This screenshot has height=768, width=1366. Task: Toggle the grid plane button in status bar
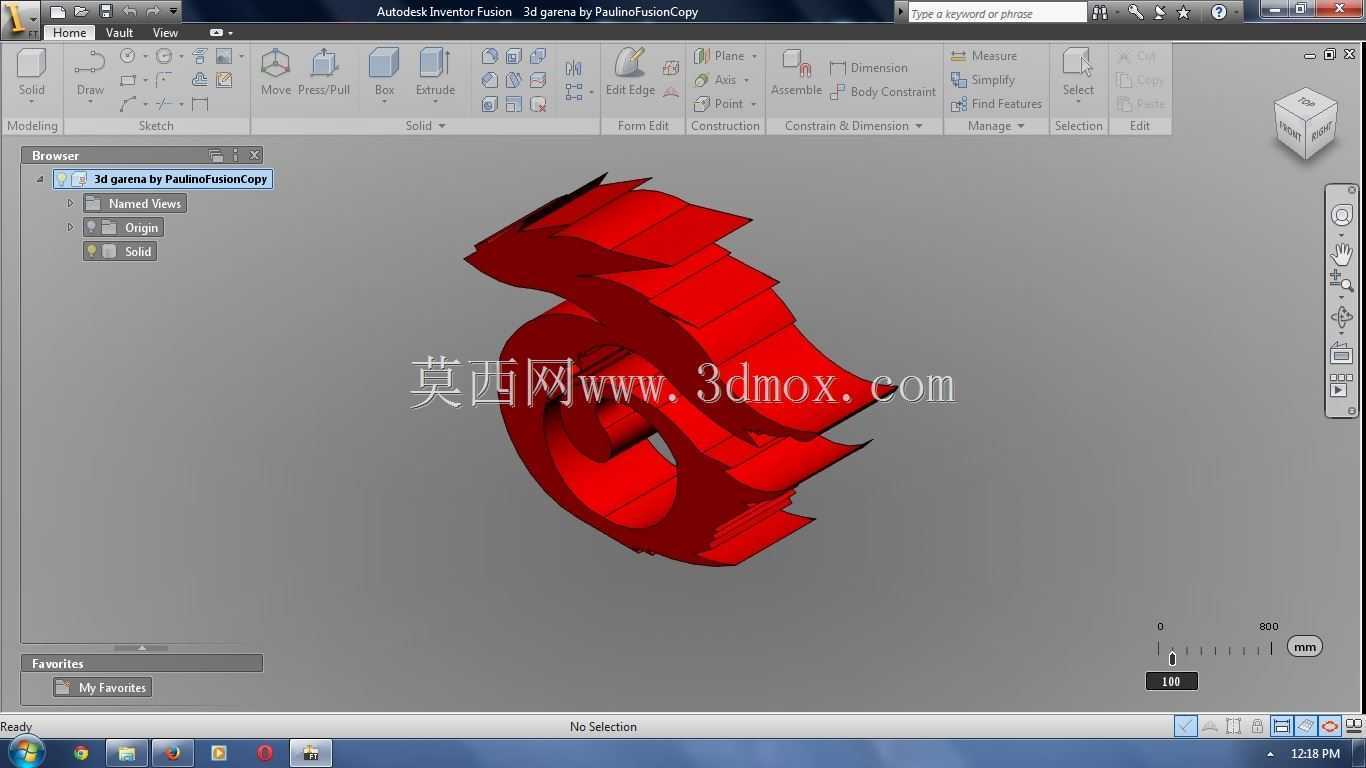coord(1305,726)
